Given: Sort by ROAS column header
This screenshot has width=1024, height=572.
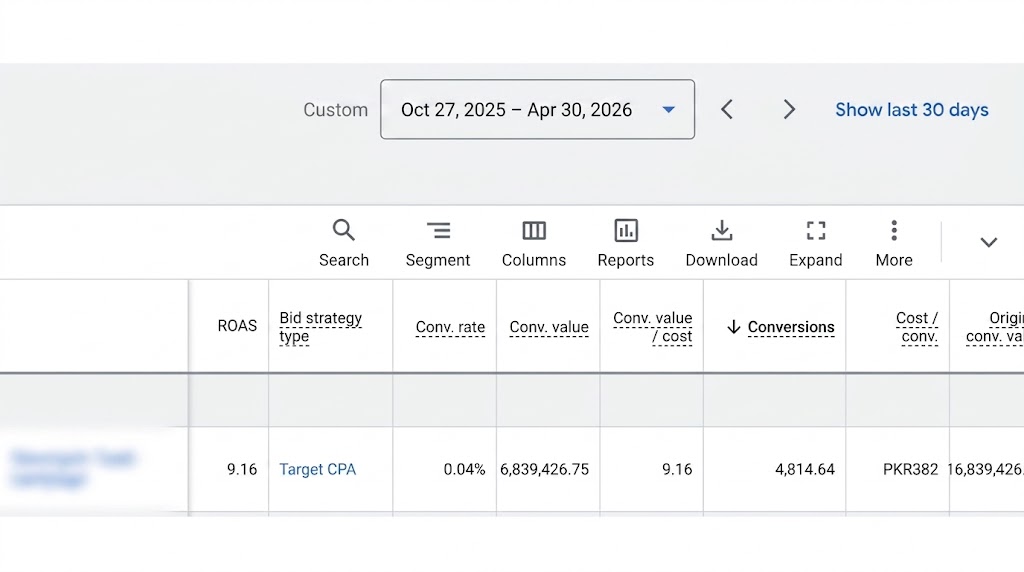Looking at the screenshot, I should pos(237,326).
